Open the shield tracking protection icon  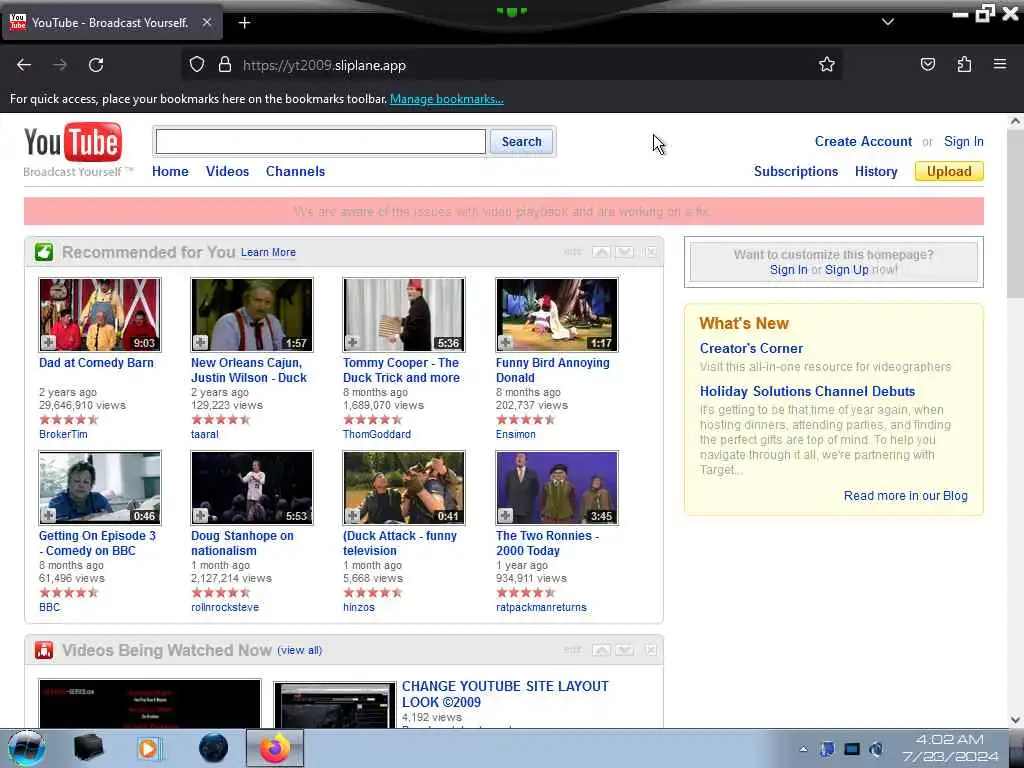tap(197, 65)
